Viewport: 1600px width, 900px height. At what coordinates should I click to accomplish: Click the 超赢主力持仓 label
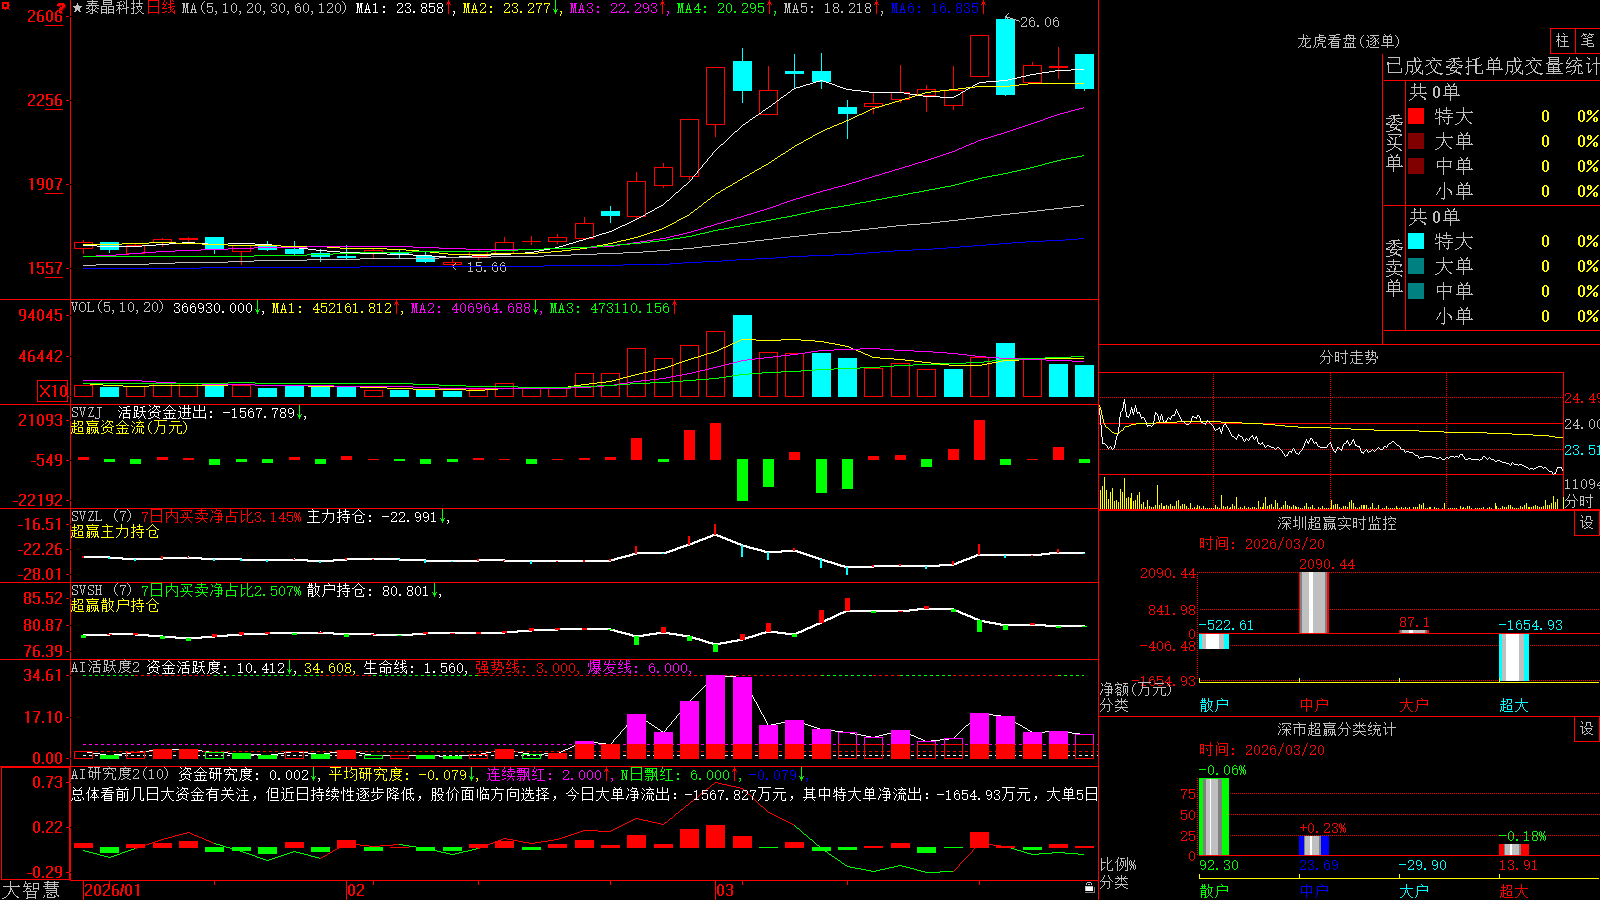115,531
